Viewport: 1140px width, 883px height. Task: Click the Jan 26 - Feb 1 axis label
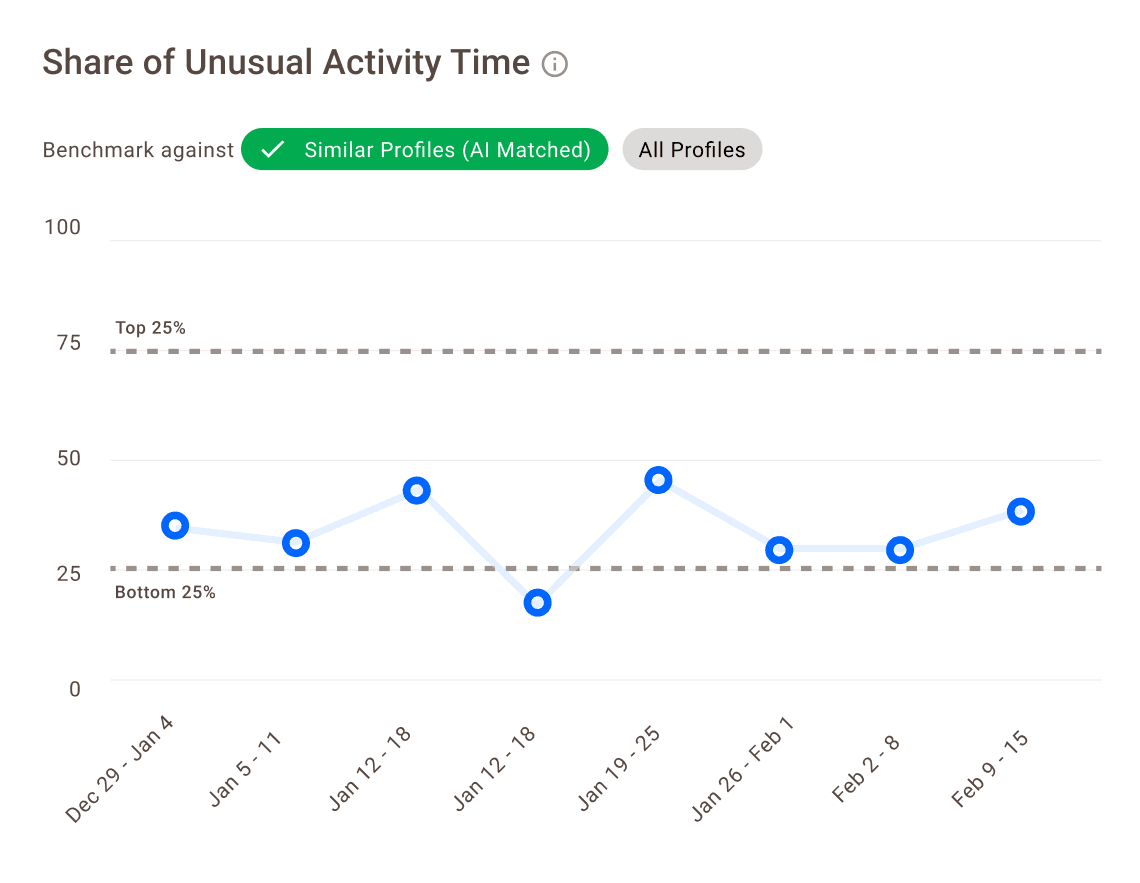tap(743, 768)
